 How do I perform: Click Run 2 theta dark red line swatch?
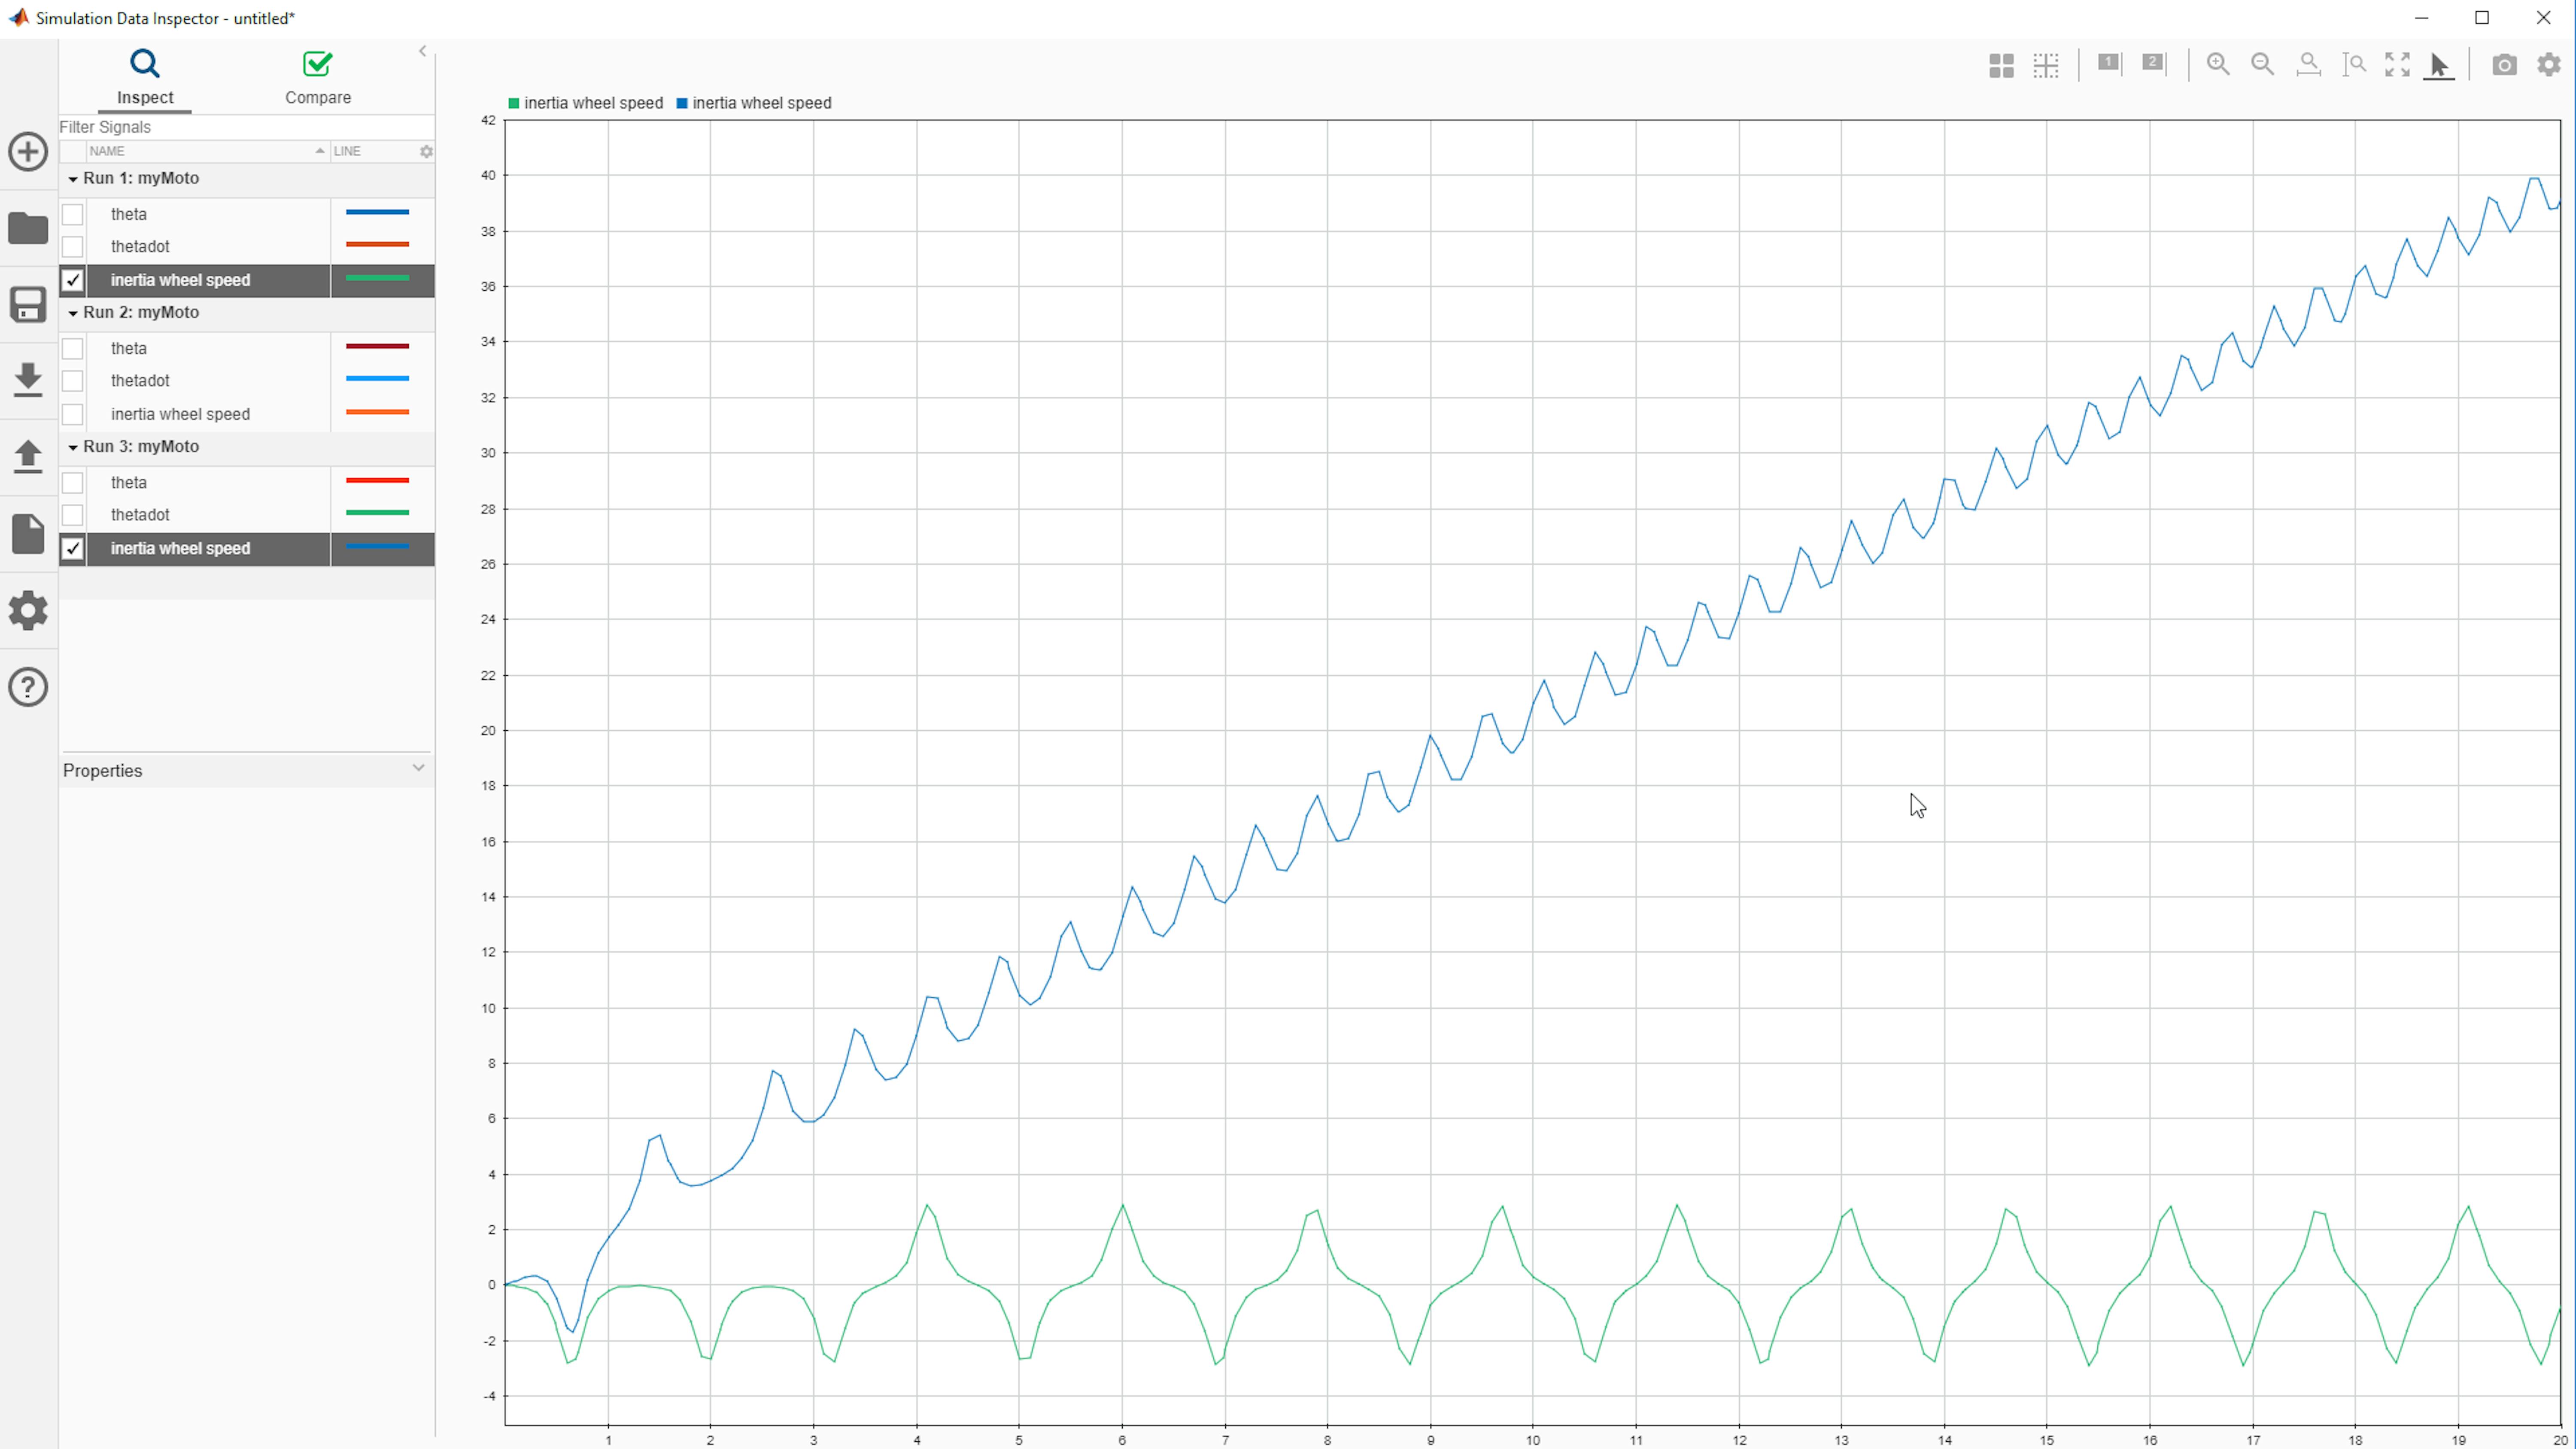[x=377, y=346]
